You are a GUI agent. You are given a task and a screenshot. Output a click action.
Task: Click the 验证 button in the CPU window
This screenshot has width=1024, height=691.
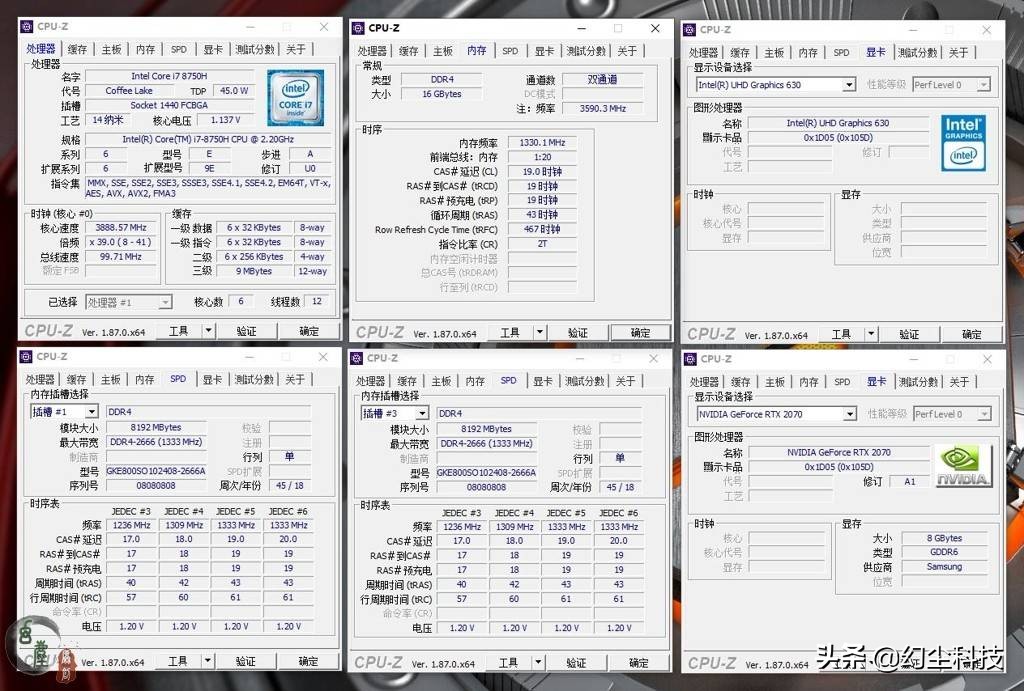click(247, 330)
